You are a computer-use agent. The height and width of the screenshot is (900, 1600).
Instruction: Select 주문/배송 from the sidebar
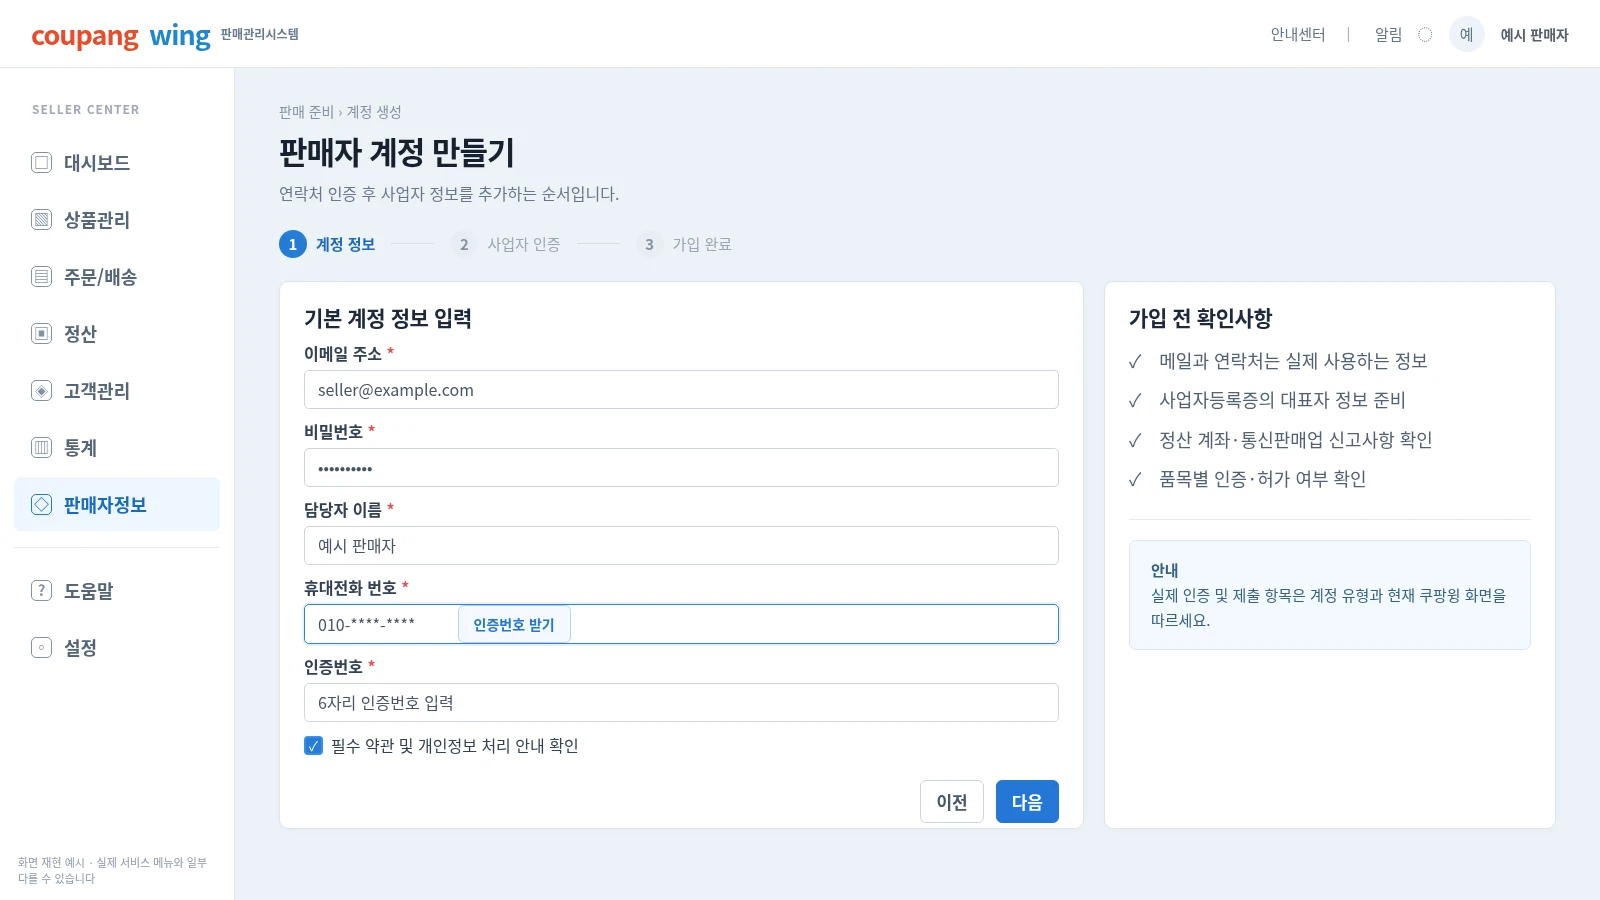pos(117,276)
